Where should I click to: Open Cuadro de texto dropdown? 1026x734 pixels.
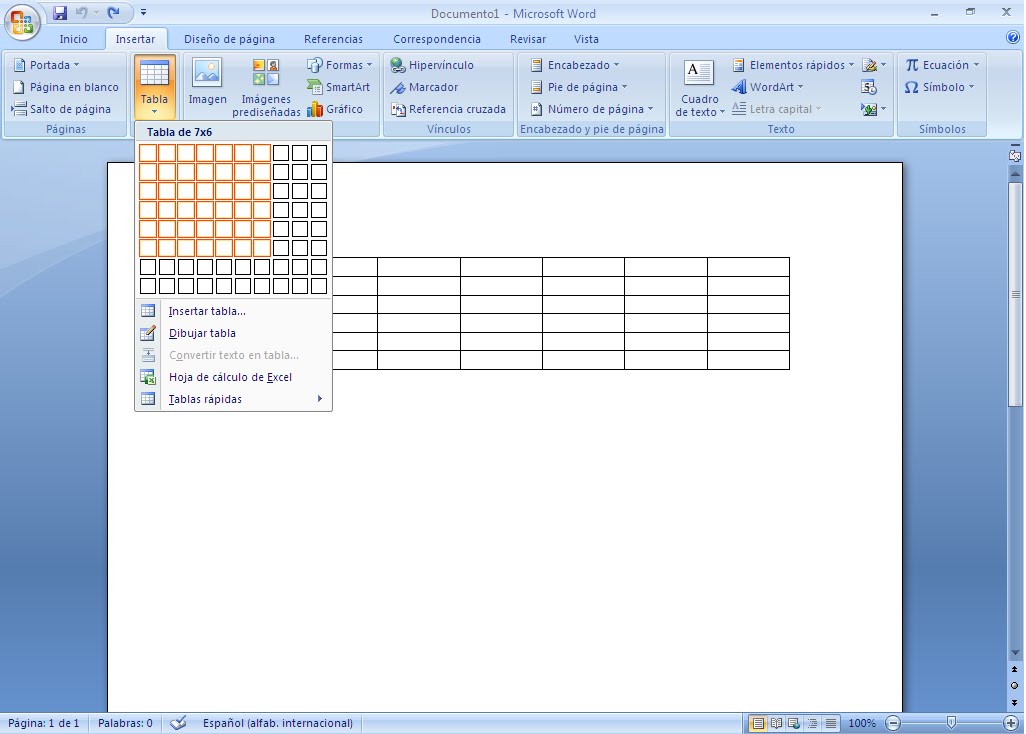(699, 88)
